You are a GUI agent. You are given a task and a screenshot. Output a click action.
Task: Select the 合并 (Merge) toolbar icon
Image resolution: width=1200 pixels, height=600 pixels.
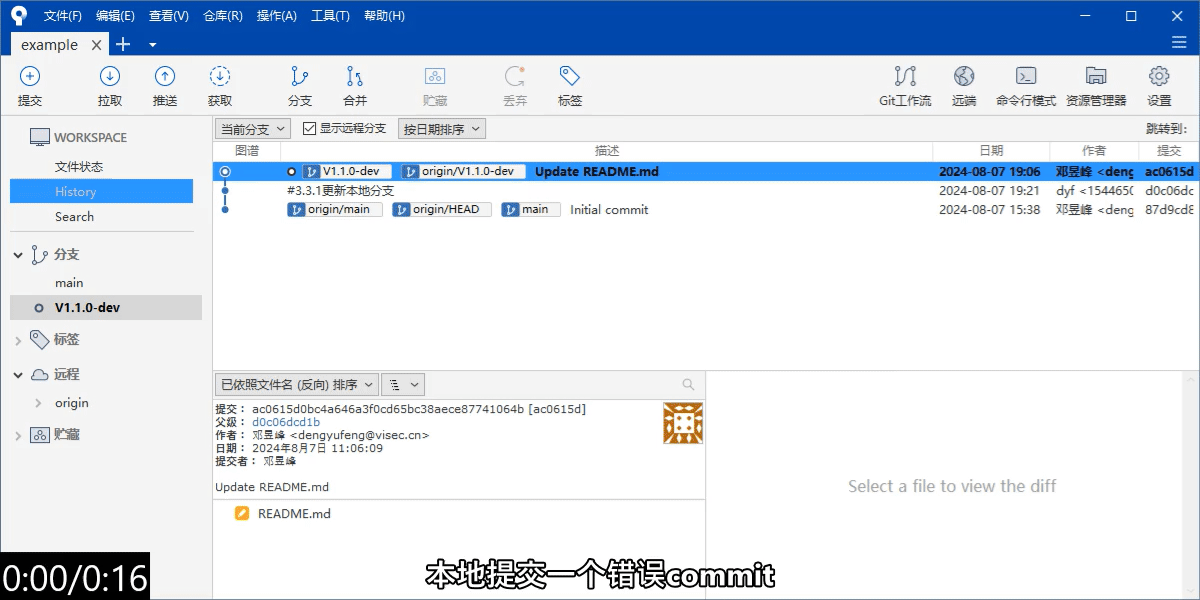coord(354,85)
